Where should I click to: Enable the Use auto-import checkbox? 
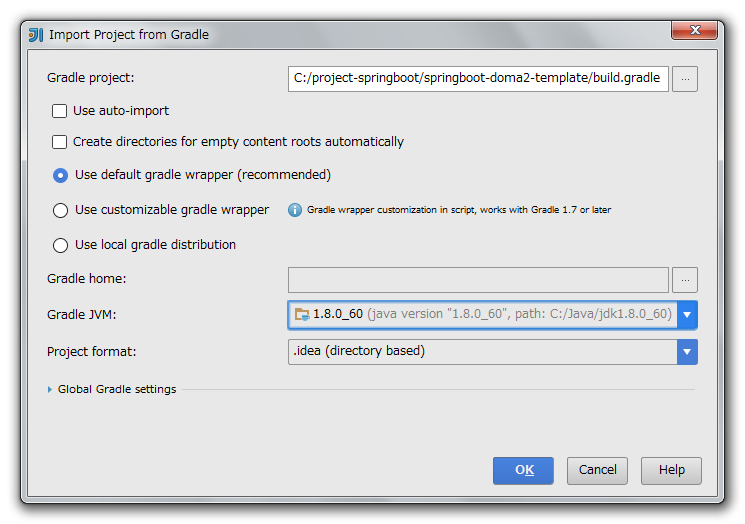click(59, 111)
